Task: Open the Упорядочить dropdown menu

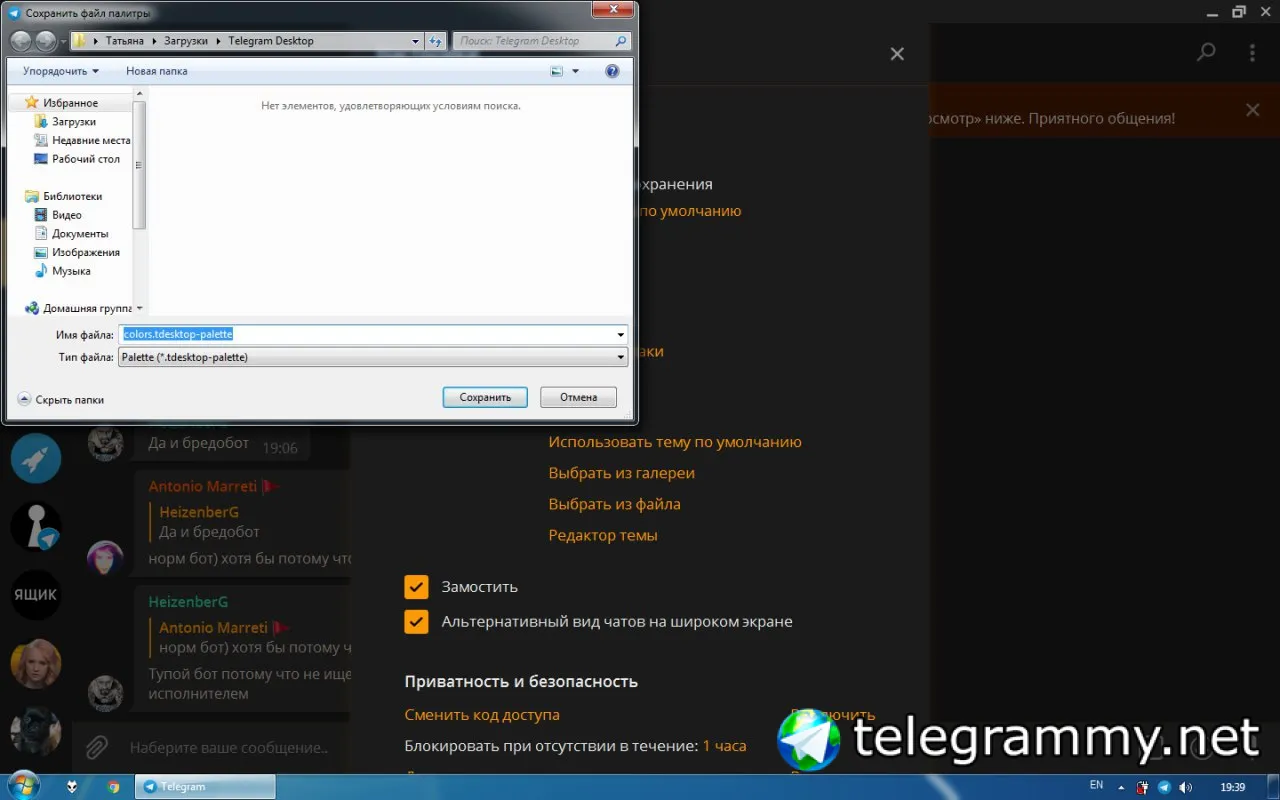Action: click(x=61, y=71)
